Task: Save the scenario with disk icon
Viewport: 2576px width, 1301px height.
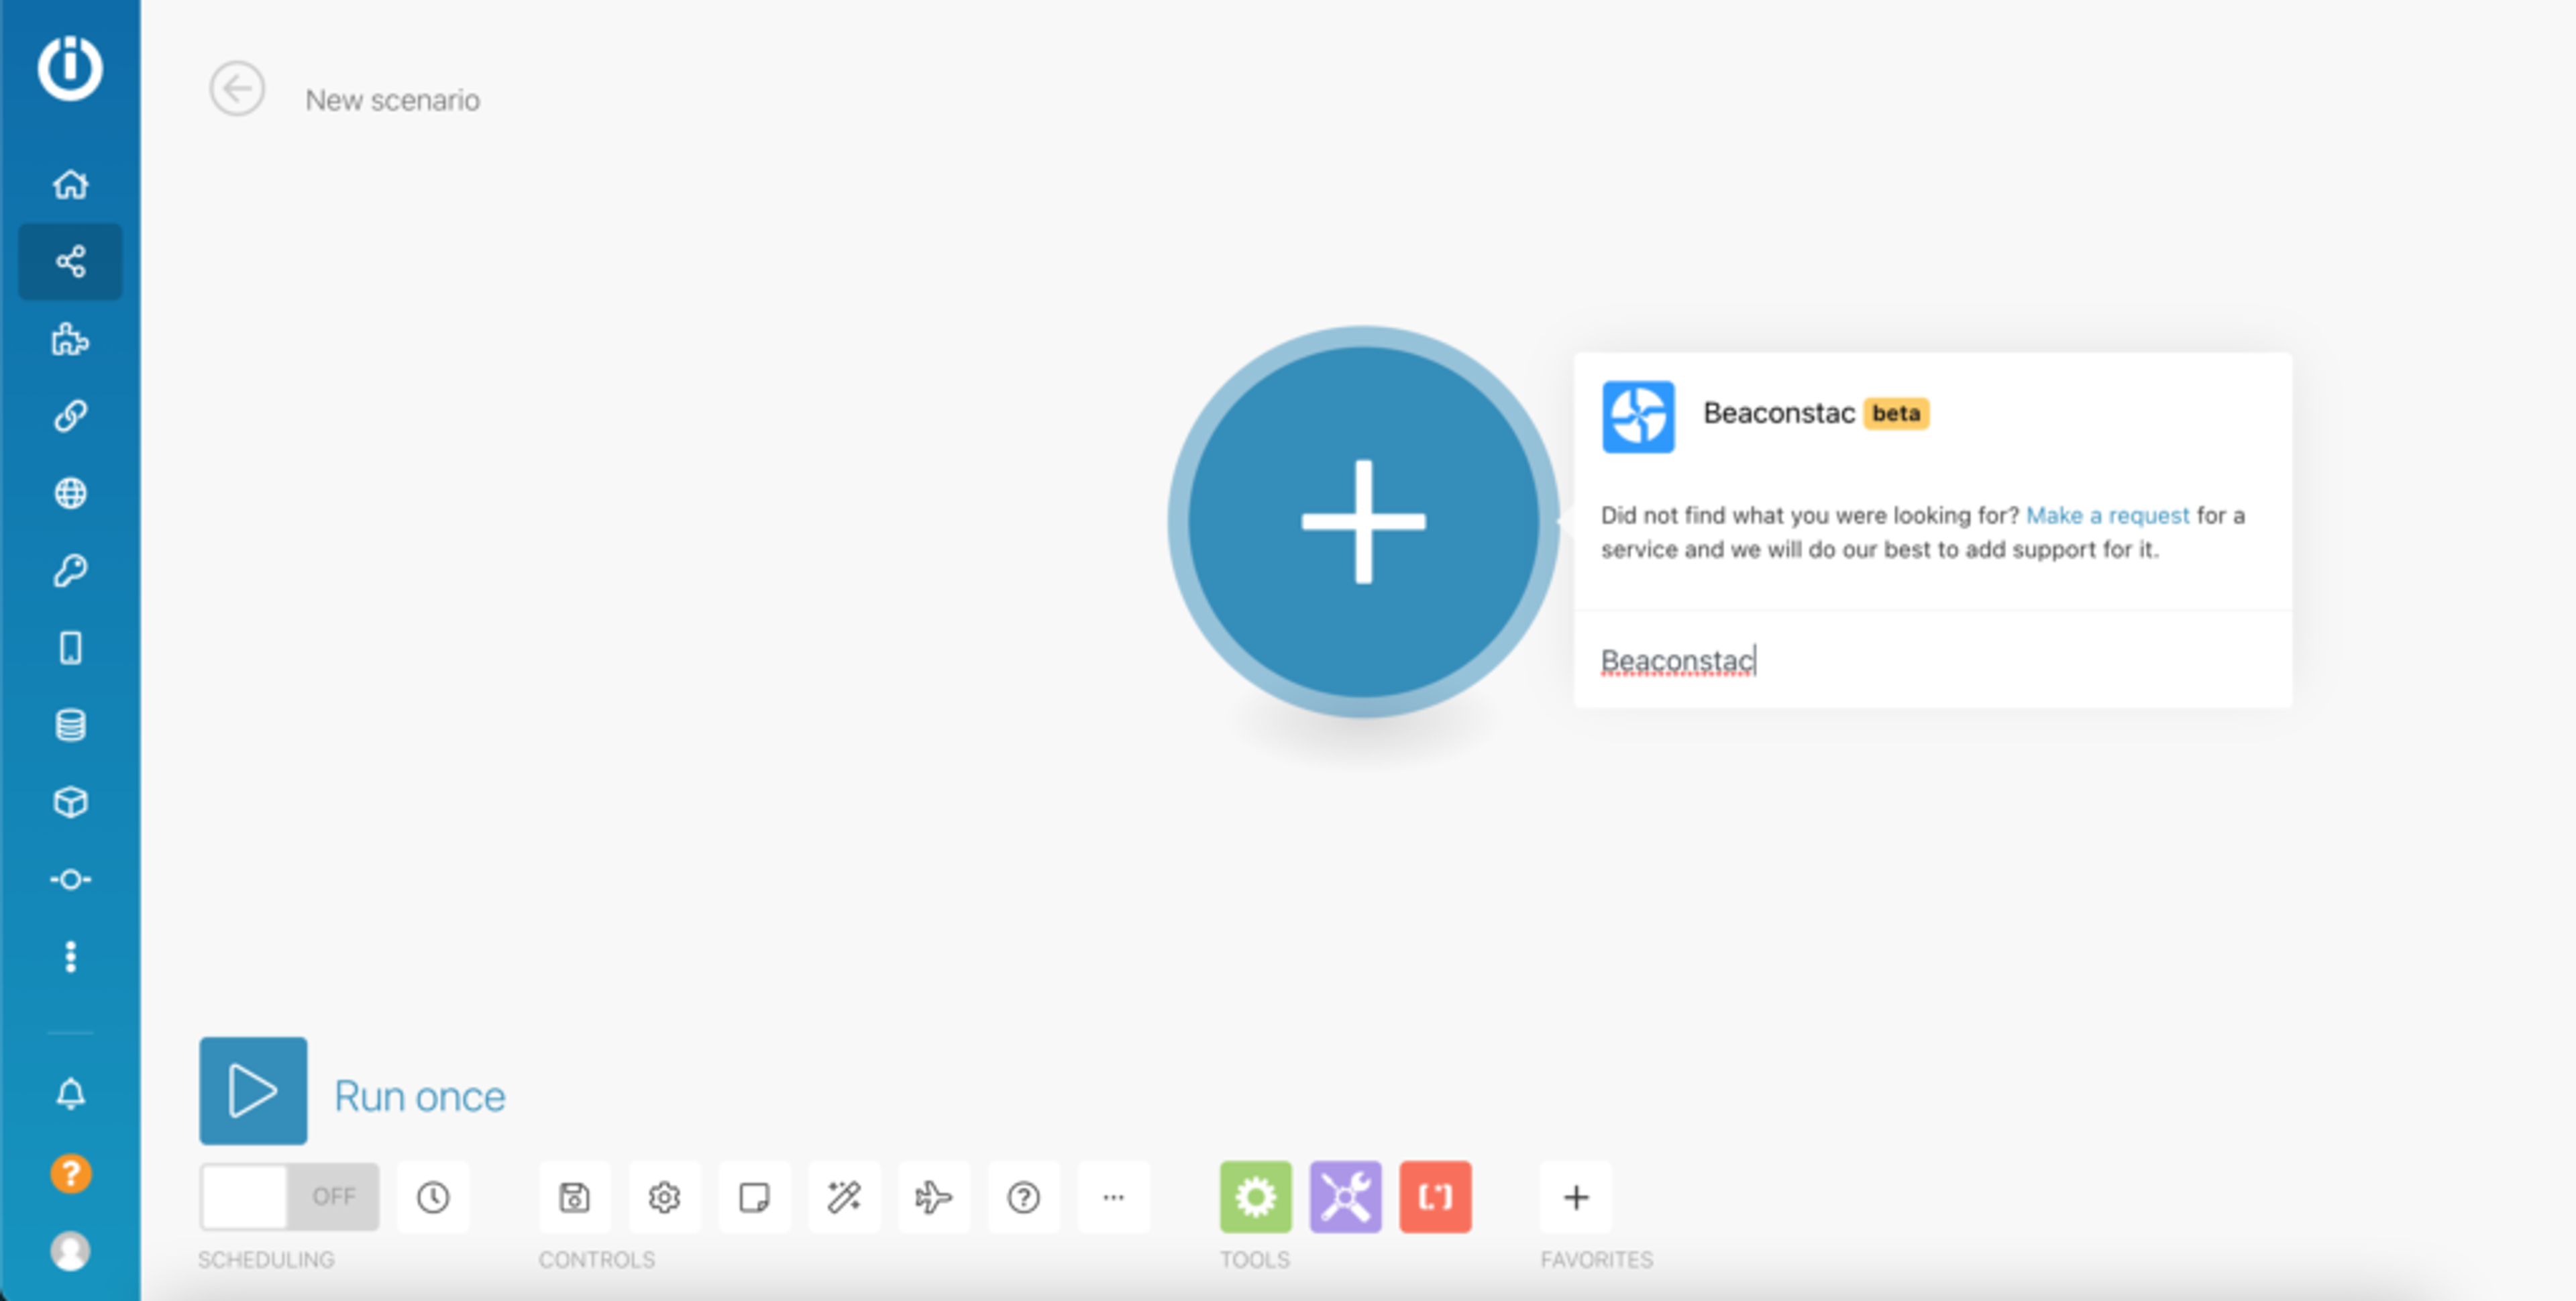Action: (x=574, y=1197)
